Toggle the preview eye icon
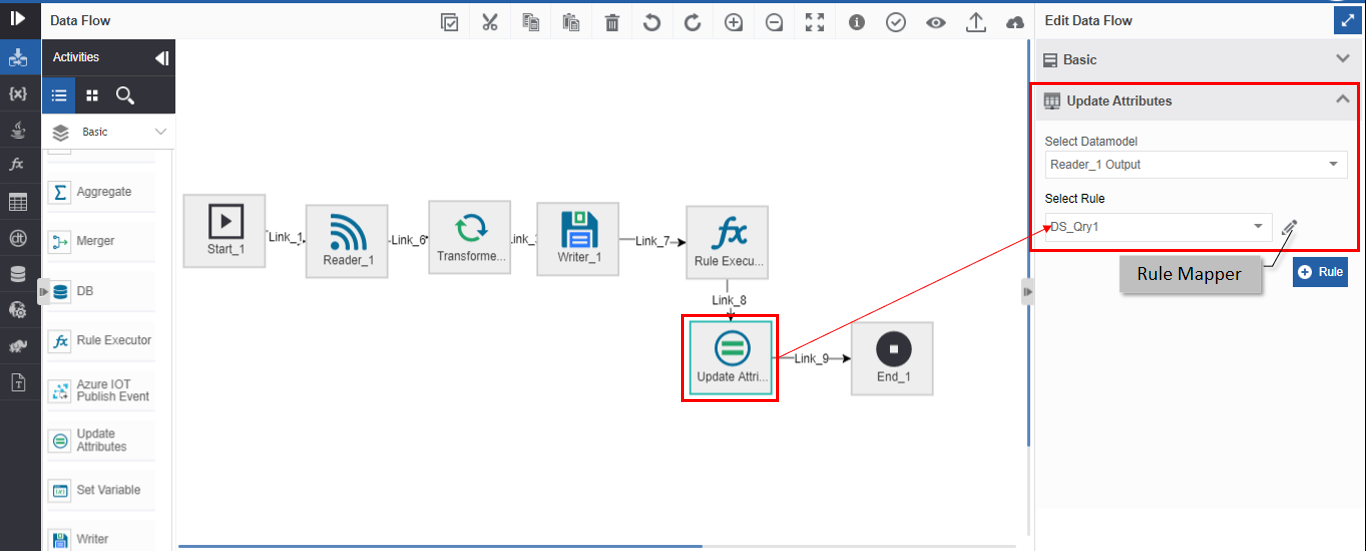Image resolution: width=1366 pixels, height=551 pixels. 936,22
